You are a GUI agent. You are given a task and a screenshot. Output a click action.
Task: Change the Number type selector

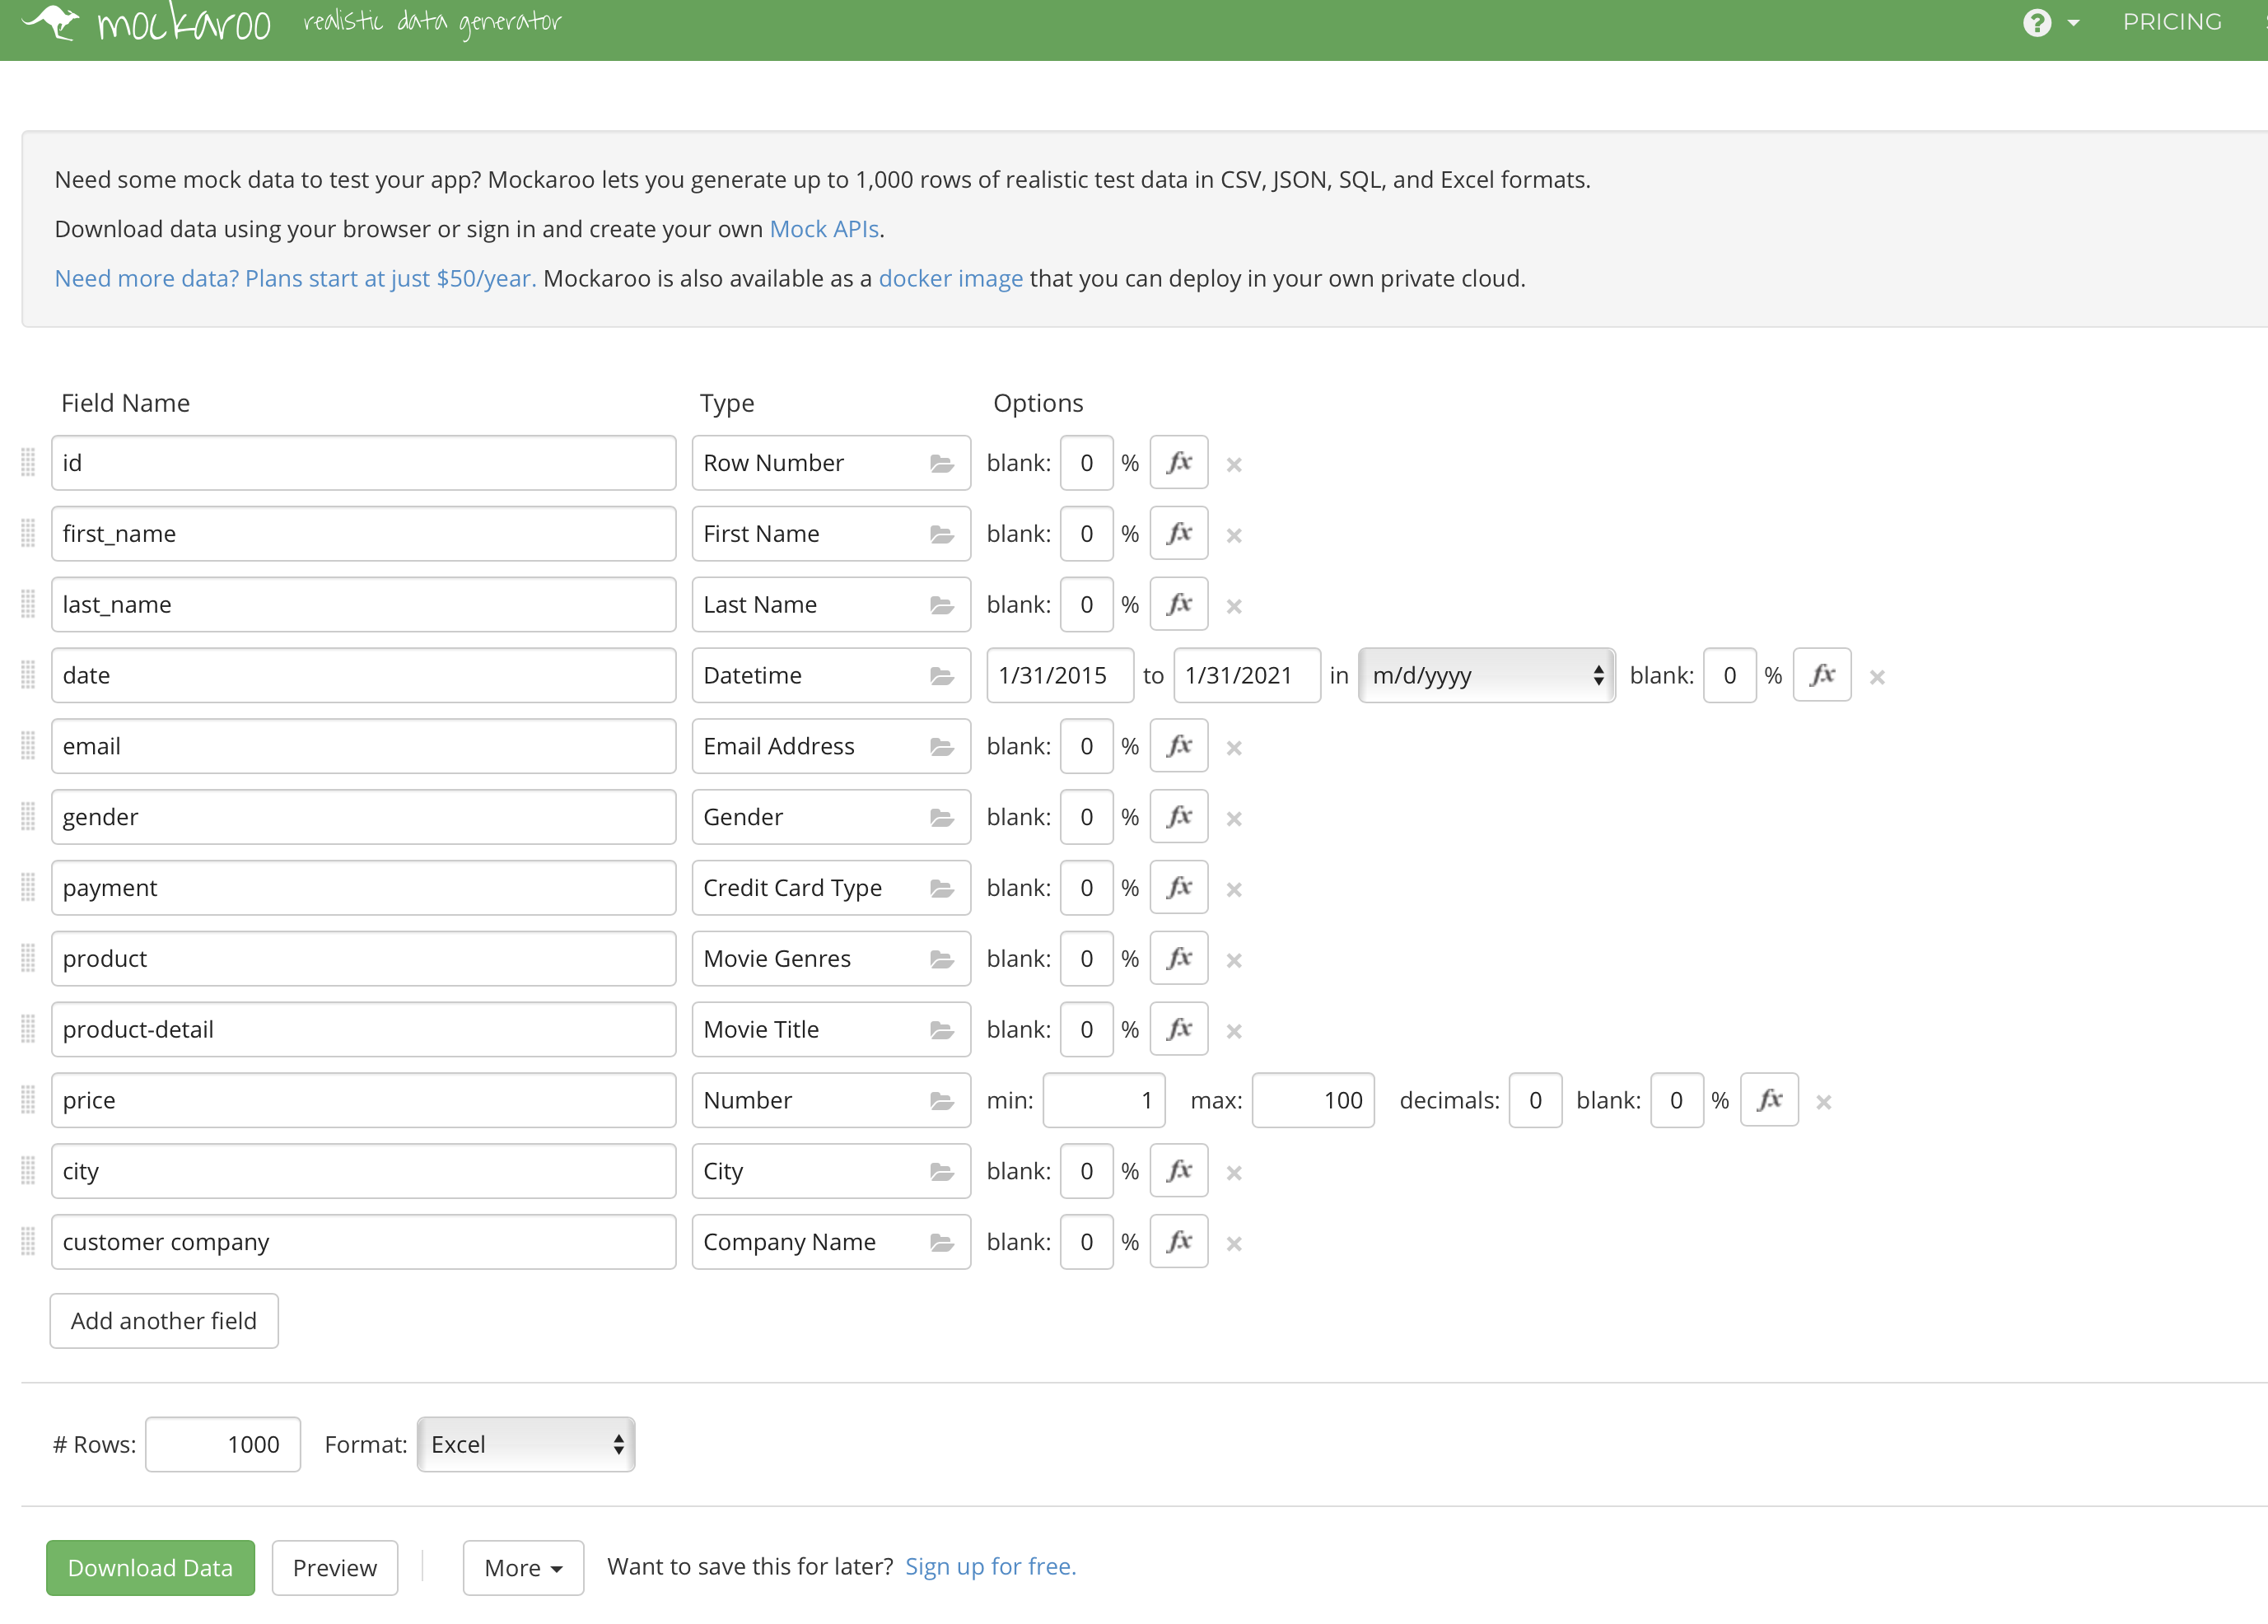click(x=831, y=1101)
